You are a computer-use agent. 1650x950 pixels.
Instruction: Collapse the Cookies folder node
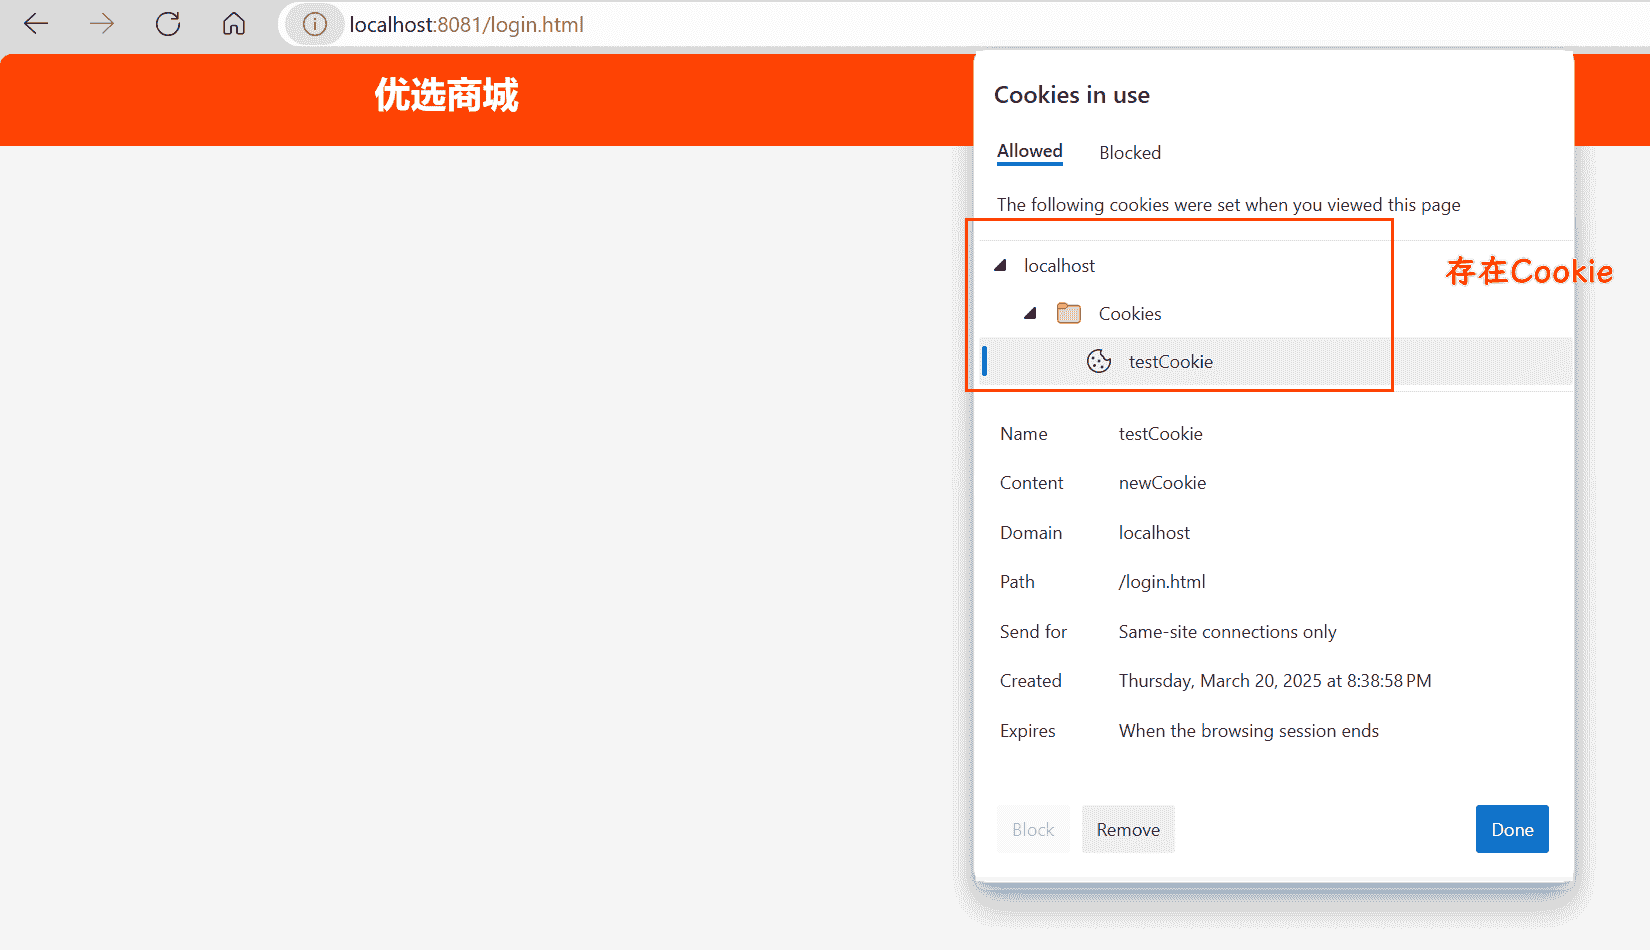pyautogui.click(x=1030, y=313)
